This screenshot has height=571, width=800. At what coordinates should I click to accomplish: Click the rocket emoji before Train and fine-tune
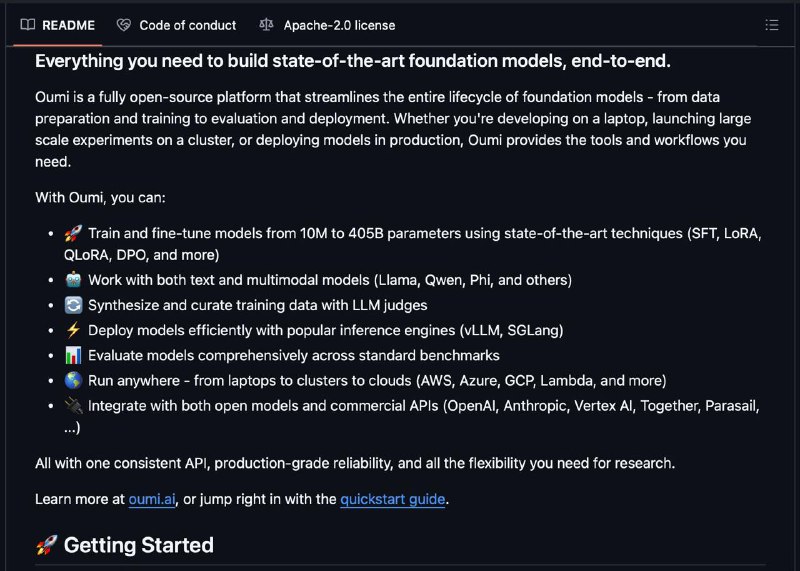[73, 234]
